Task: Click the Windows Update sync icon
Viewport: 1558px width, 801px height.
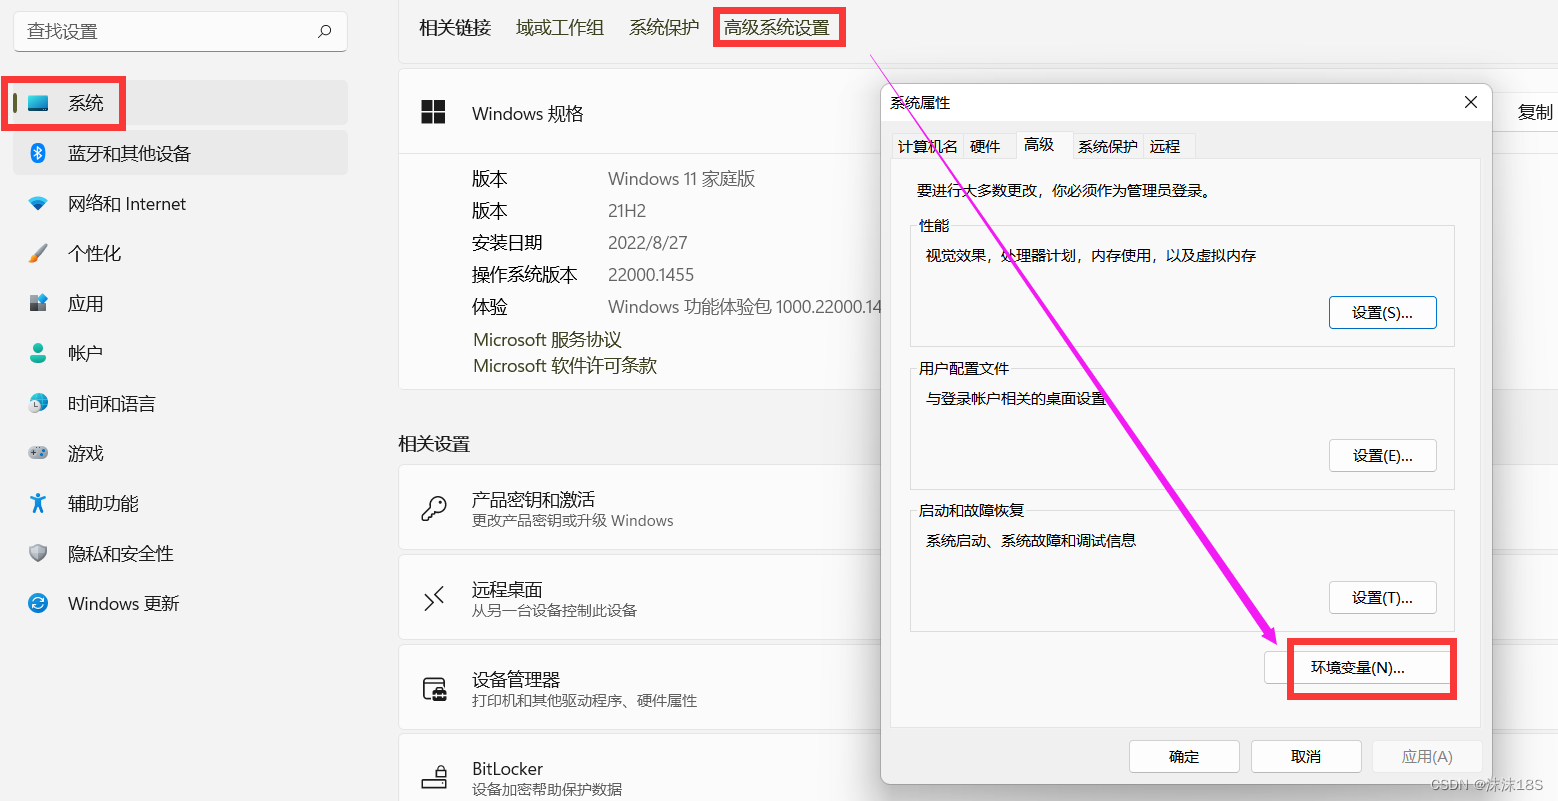Action: click(38, 603)
